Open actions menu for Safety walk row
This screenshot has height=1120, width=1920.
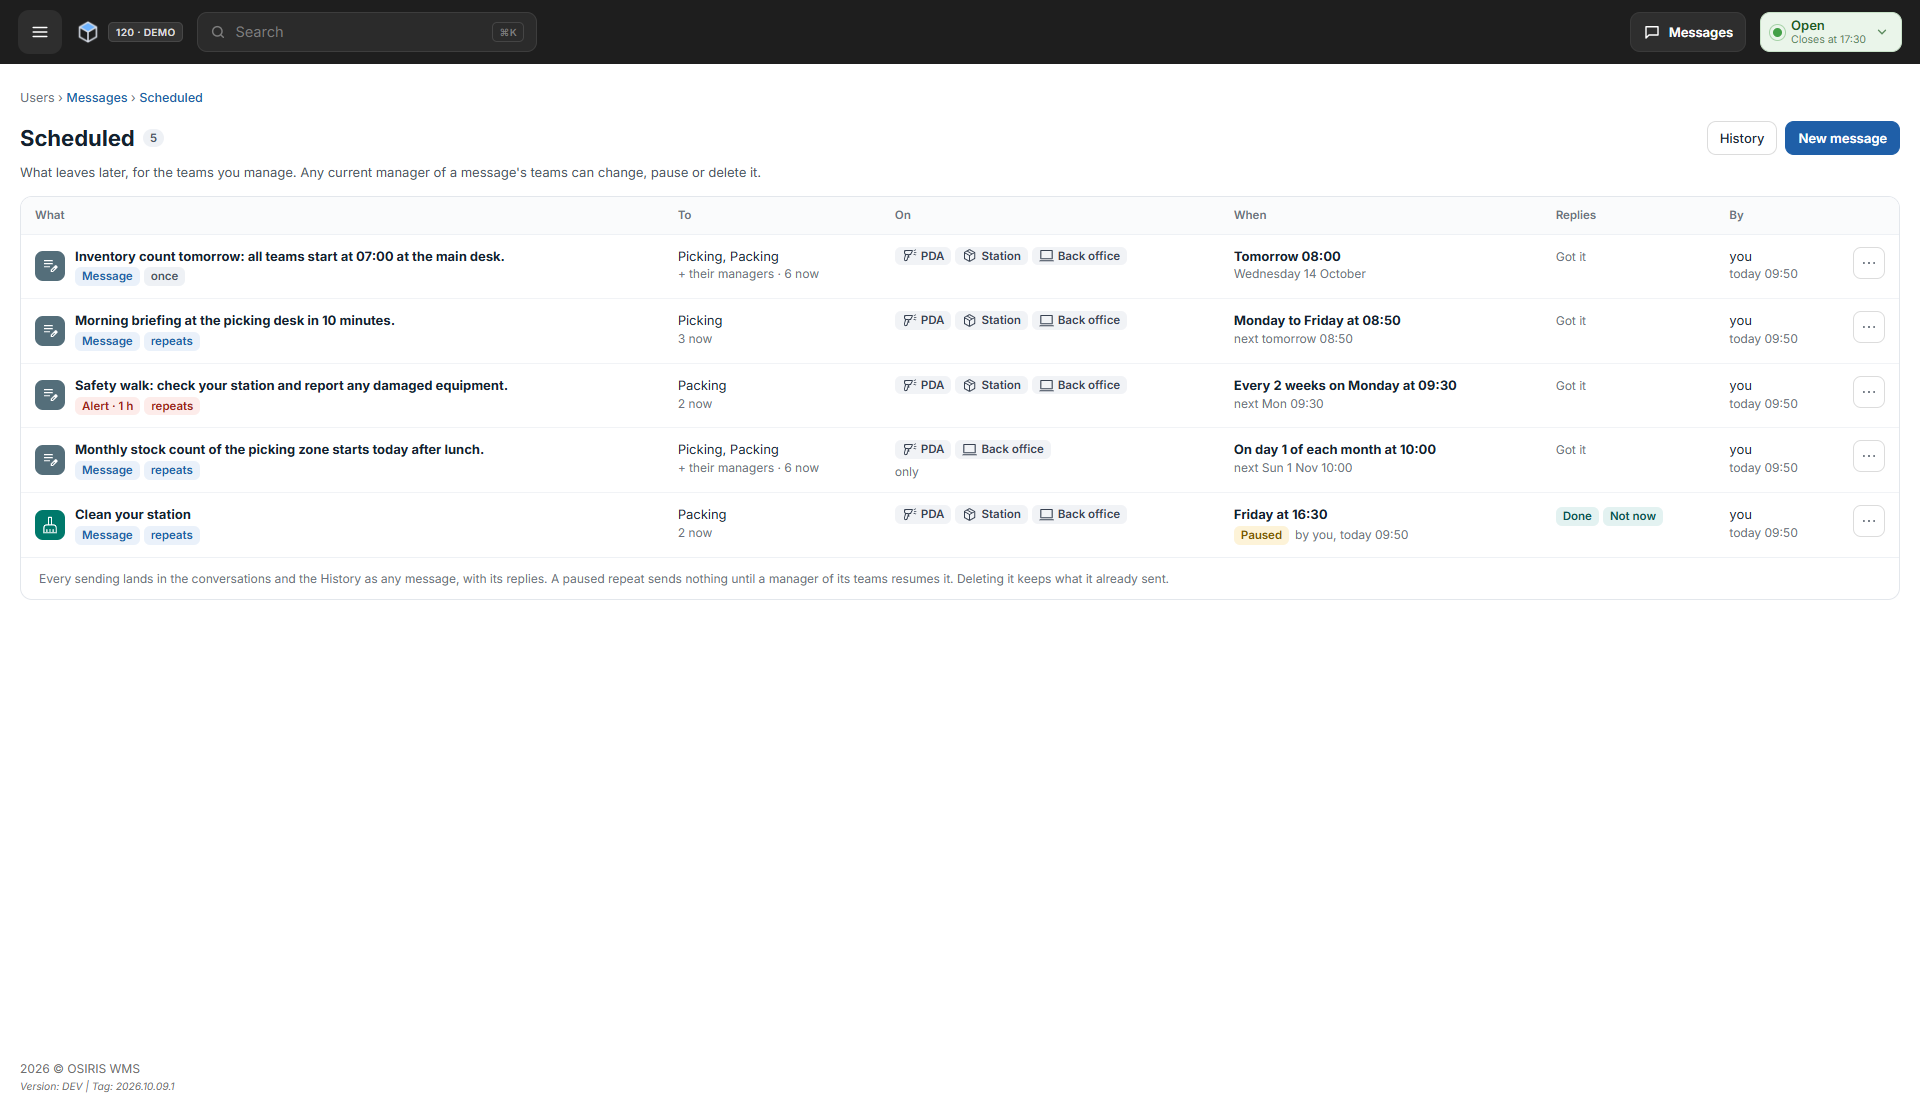click(x=1869, y=392)
